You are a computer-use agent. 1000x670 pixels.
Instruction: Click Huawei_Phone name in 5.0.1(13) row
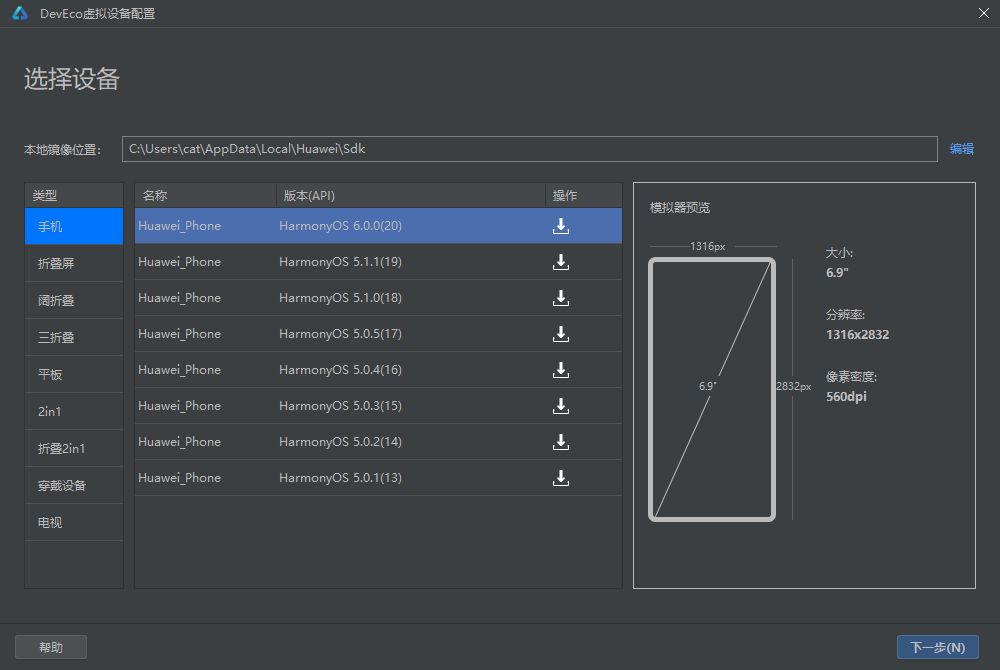(x=179, y=478)
